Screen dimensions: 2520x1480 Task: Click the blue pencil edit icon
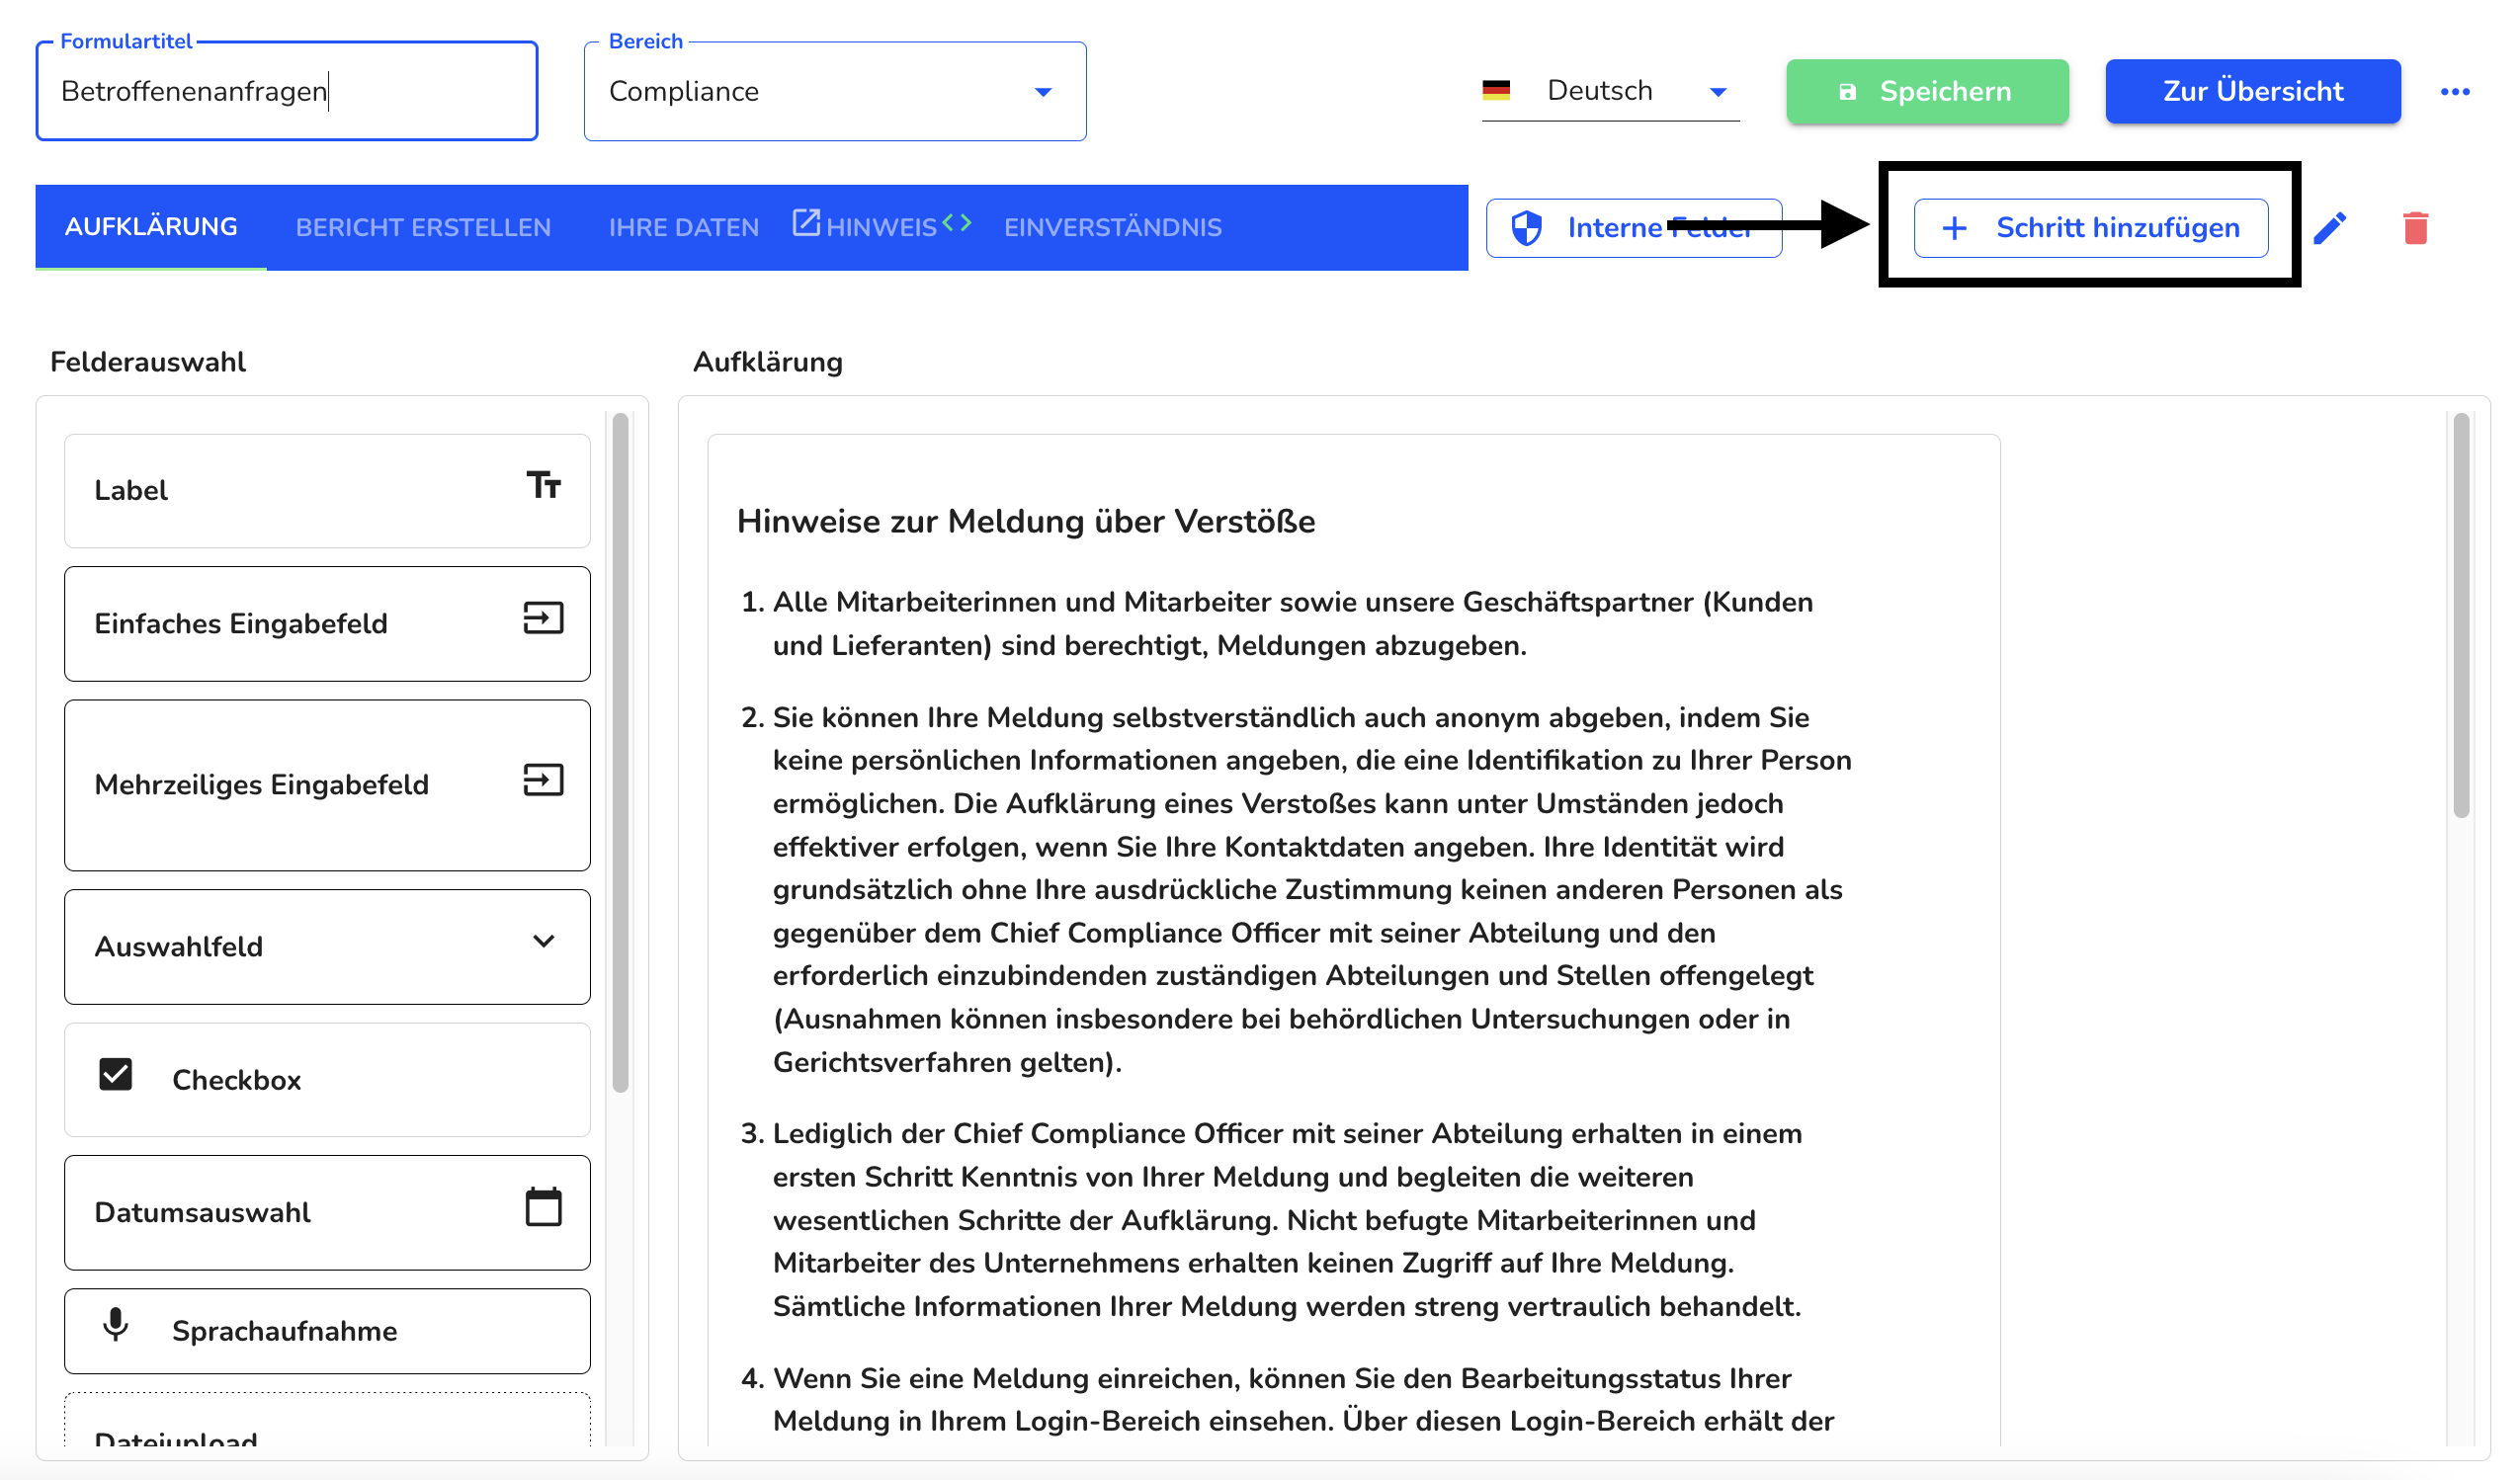2329,228
